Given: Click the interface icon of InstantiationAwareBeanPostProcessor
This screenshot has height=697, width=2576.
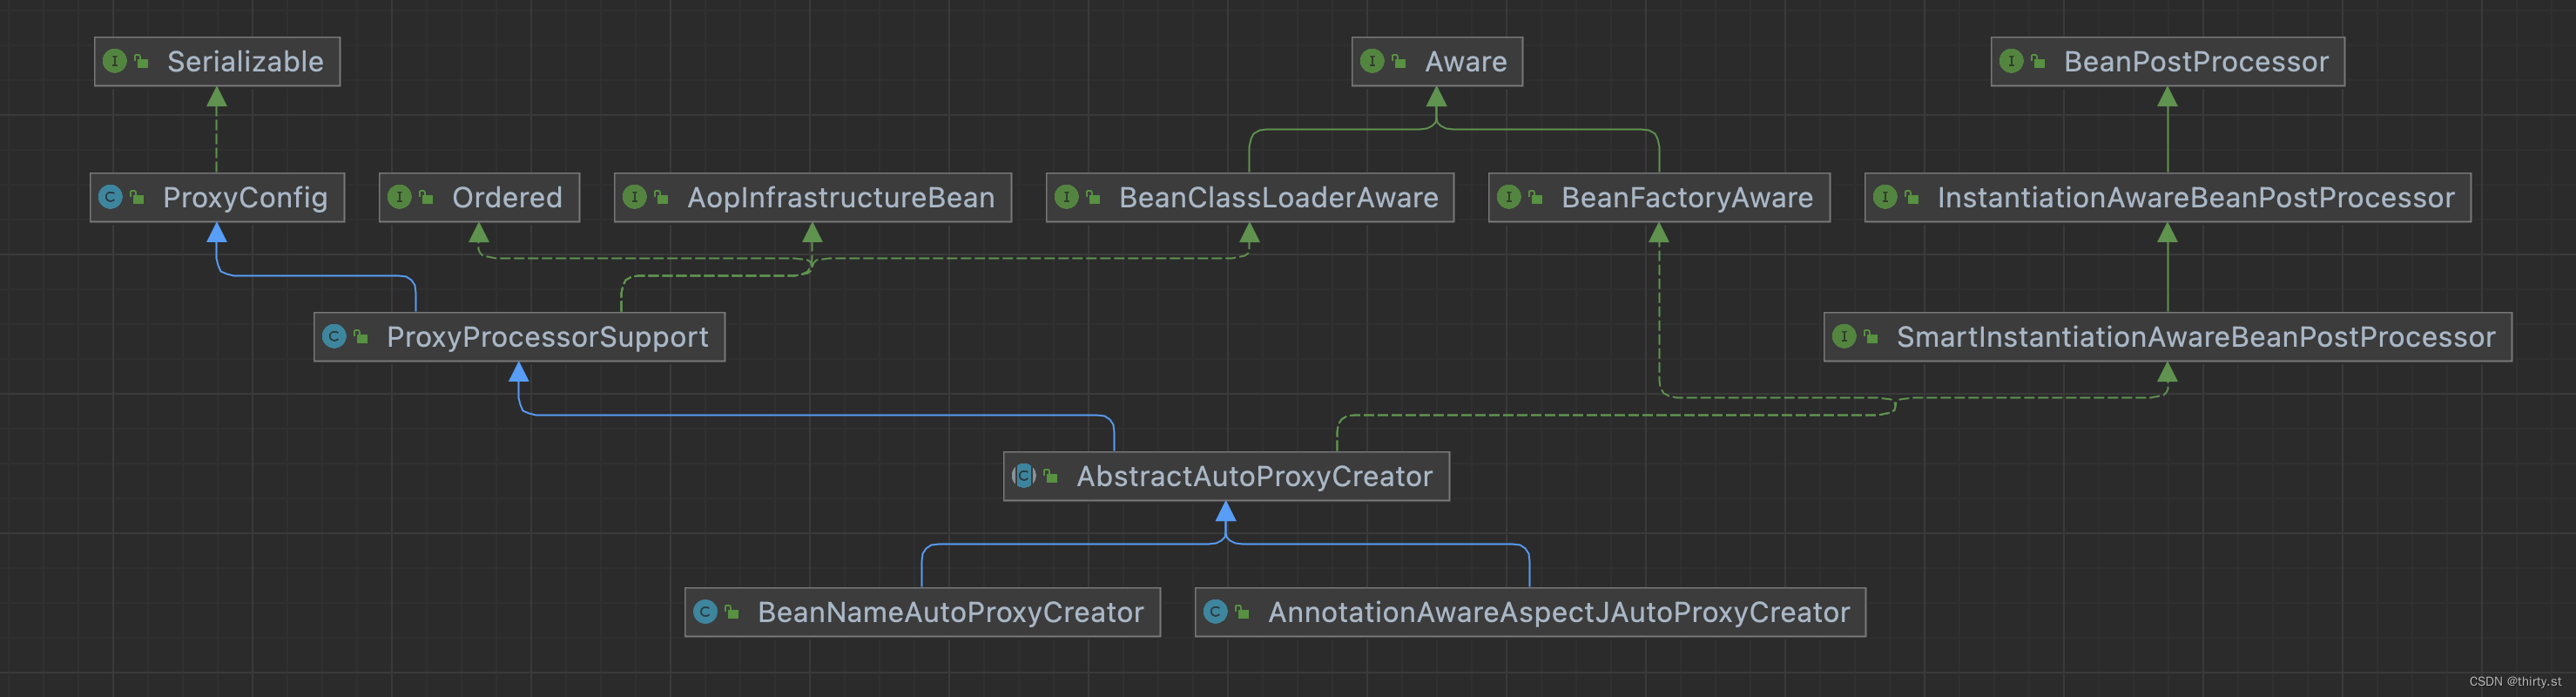Looking at the screenshot, I should [x=1886, y=197].
